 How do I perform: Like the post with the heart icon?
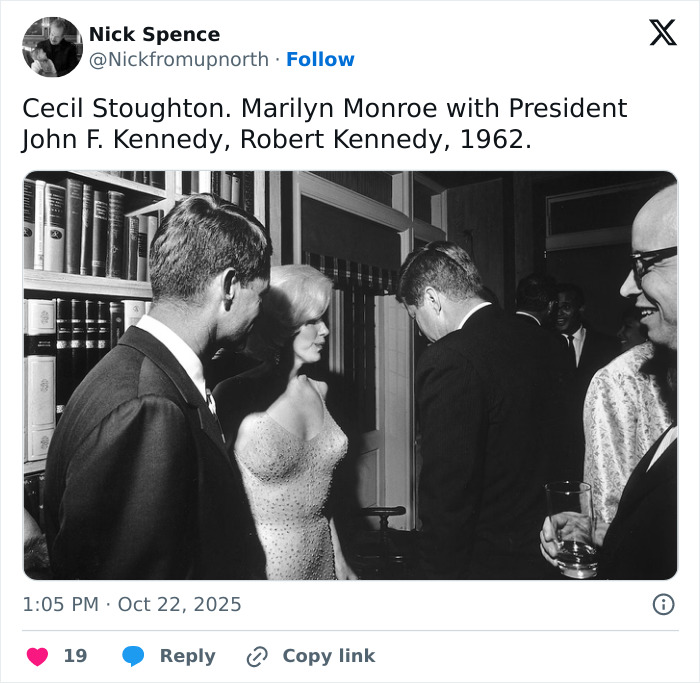pyautogui.click(x=37, y=656)
